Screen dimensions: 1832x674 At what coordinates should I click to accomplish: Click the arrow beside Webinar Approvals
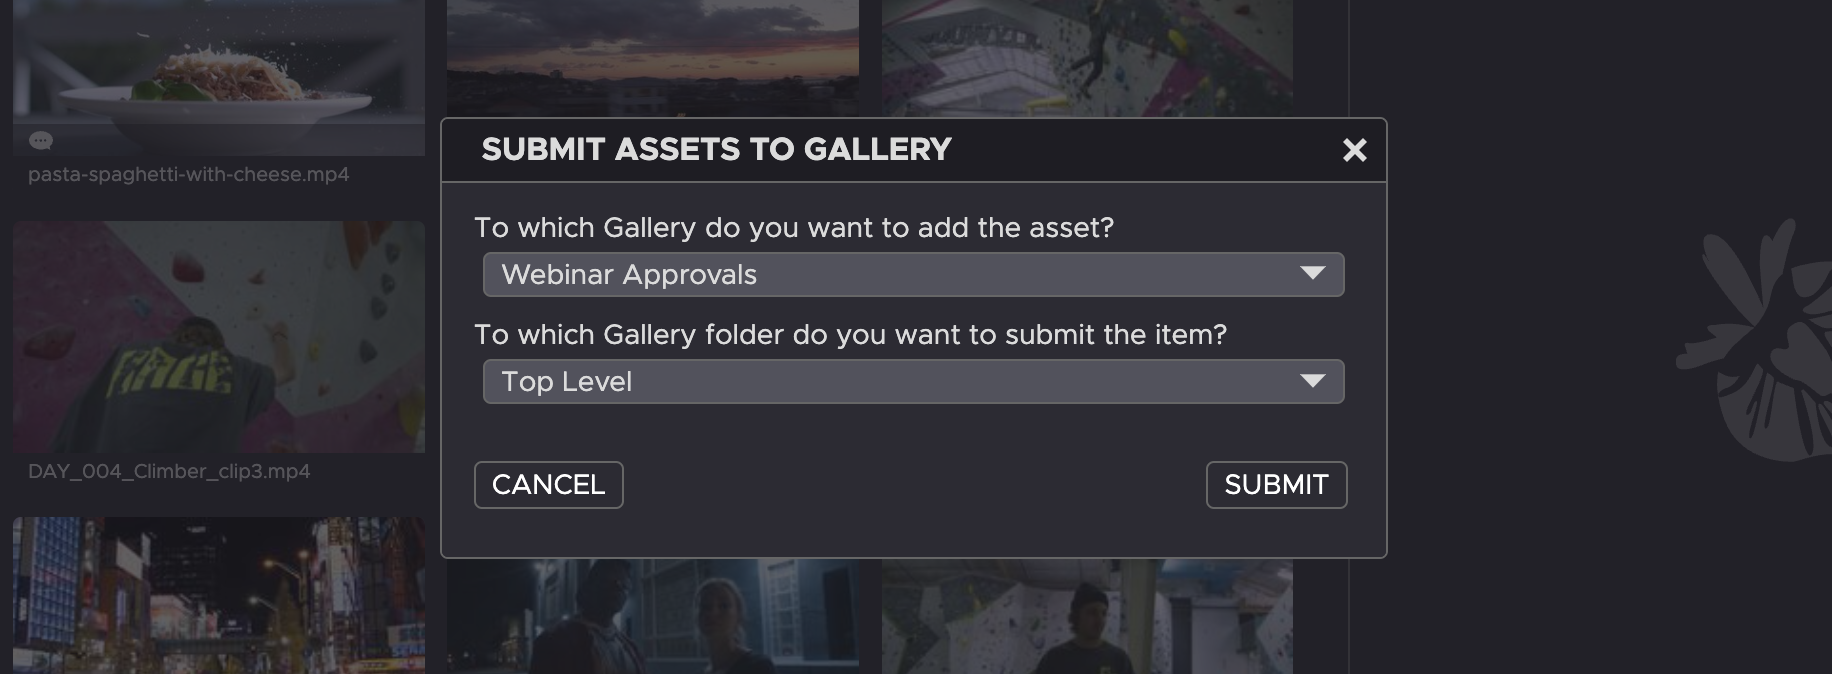pyautogui.click(x=1312, y=274)
